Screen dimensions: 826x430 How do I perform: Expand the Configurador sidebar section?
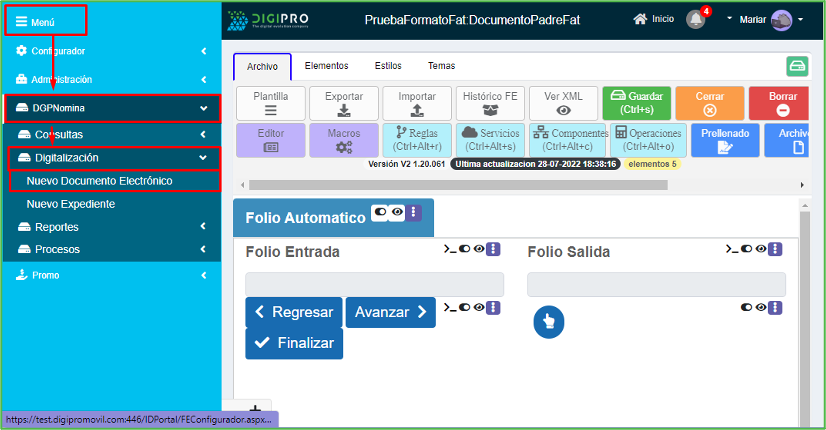pos(110,51)
